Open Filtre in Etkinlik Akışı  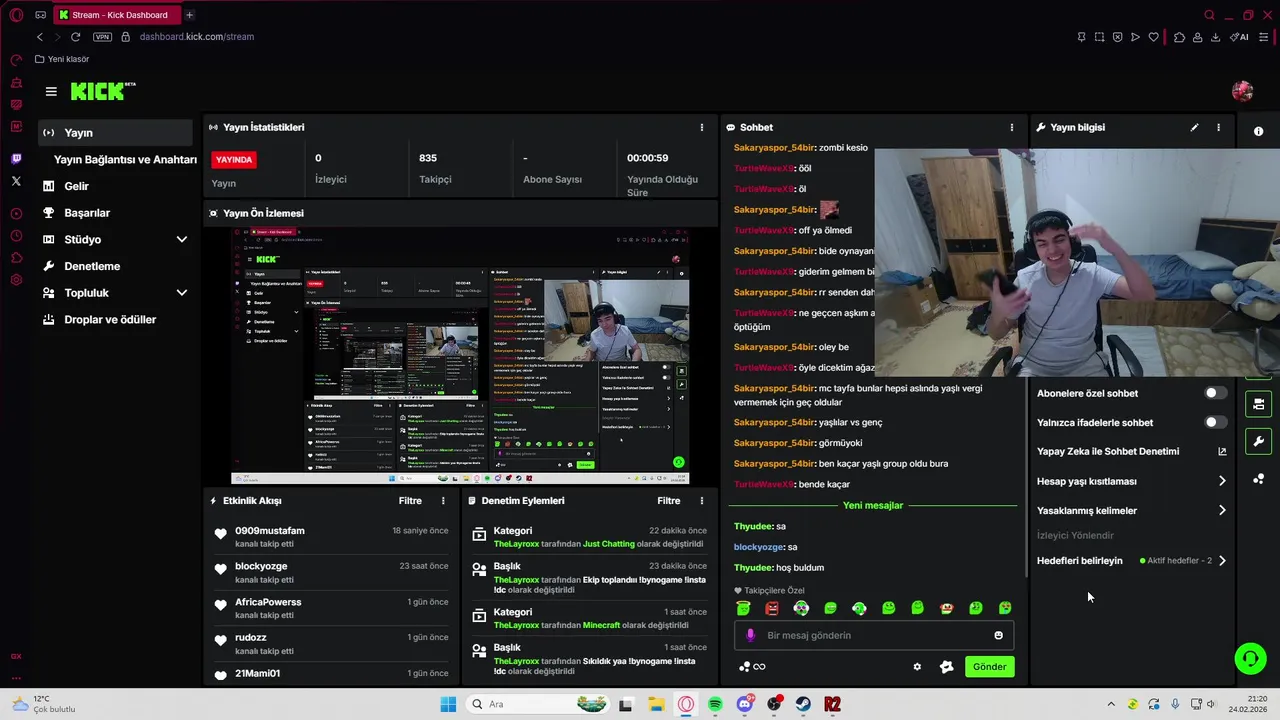410,501
